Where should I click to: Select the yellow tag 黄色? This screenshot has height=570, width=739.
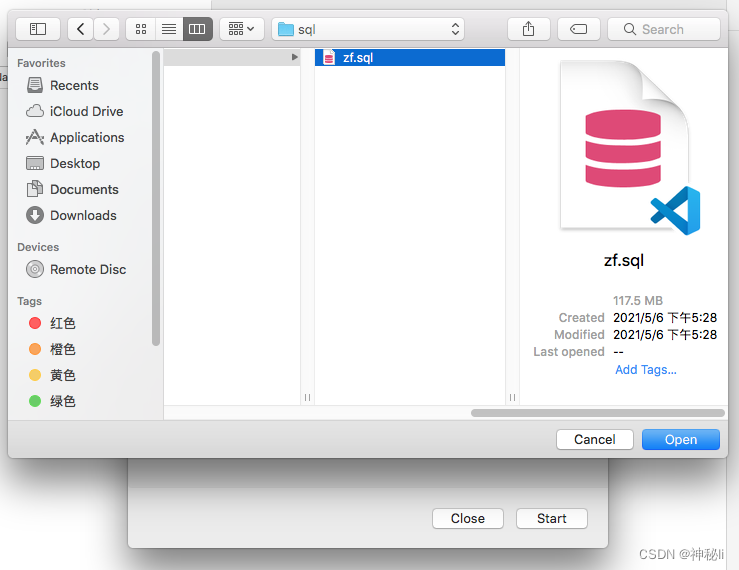click(x=62, y=375)
